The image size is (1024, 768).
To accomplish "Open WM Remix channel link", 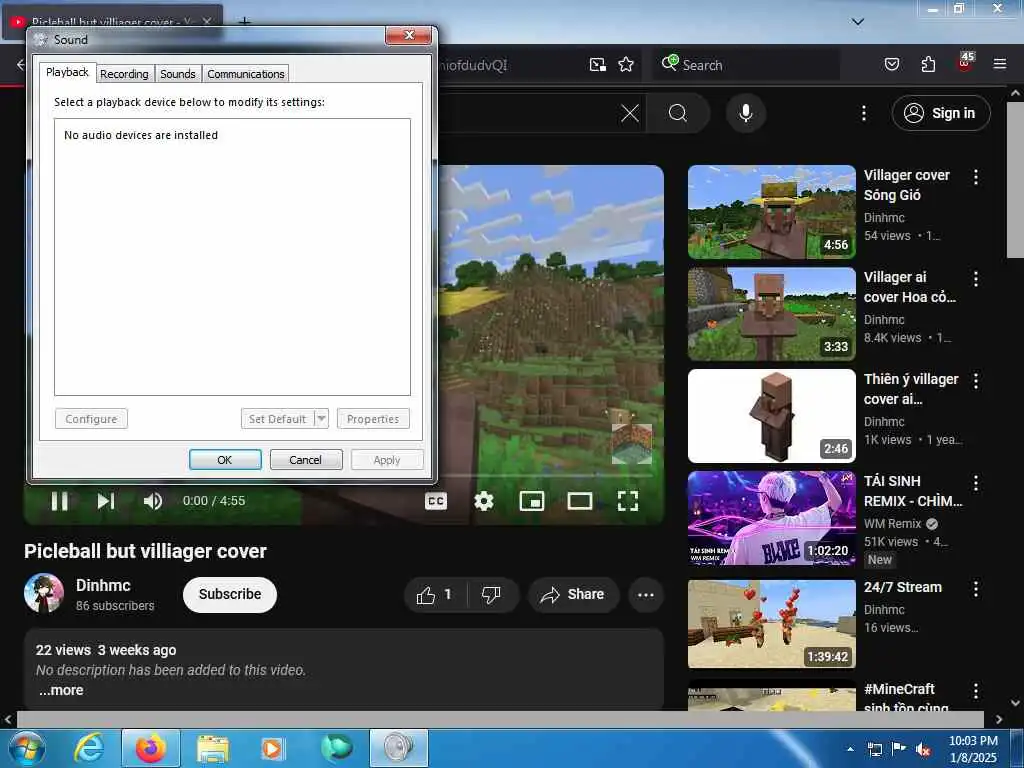I will (x=893, y=524).
